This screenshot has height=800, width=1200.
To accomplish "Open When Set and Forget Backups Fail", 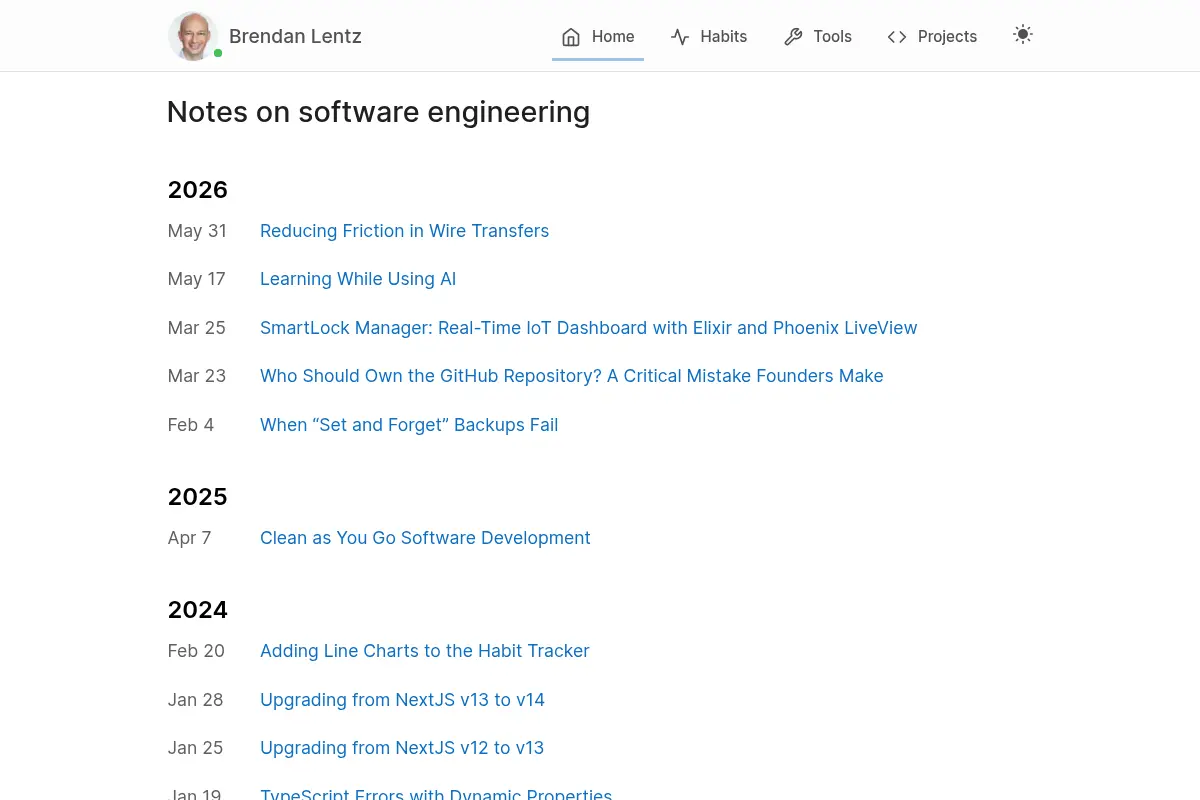I will pyautogui.click(x=409, y=425).
